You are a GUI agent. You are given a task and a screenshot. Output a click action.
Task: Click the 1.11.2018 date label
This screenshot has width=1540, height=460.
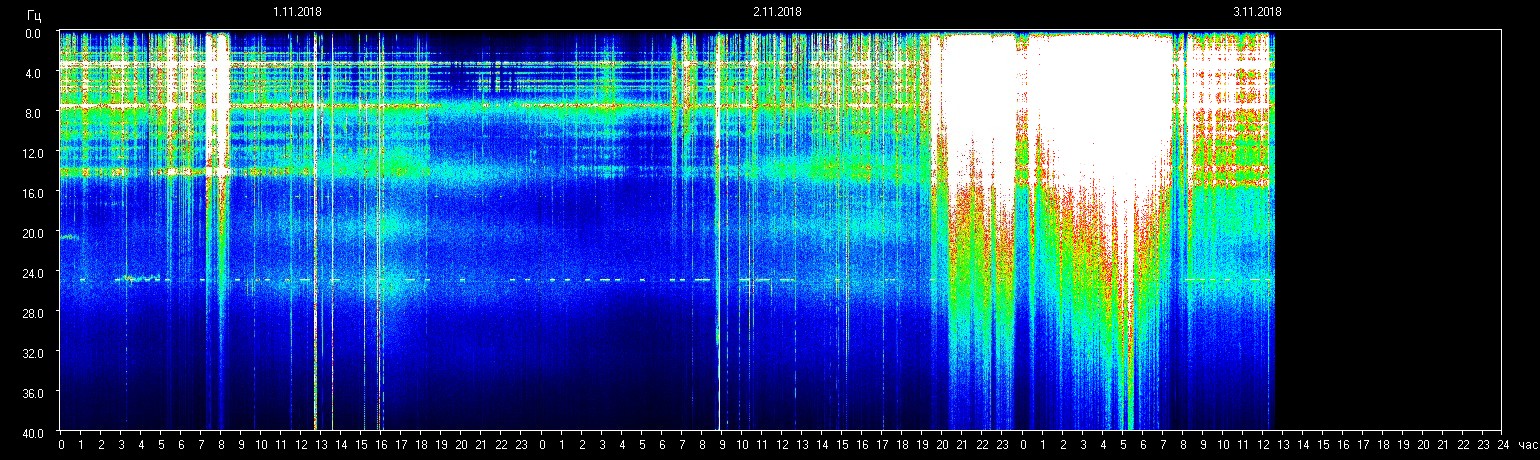pos(297,12)
